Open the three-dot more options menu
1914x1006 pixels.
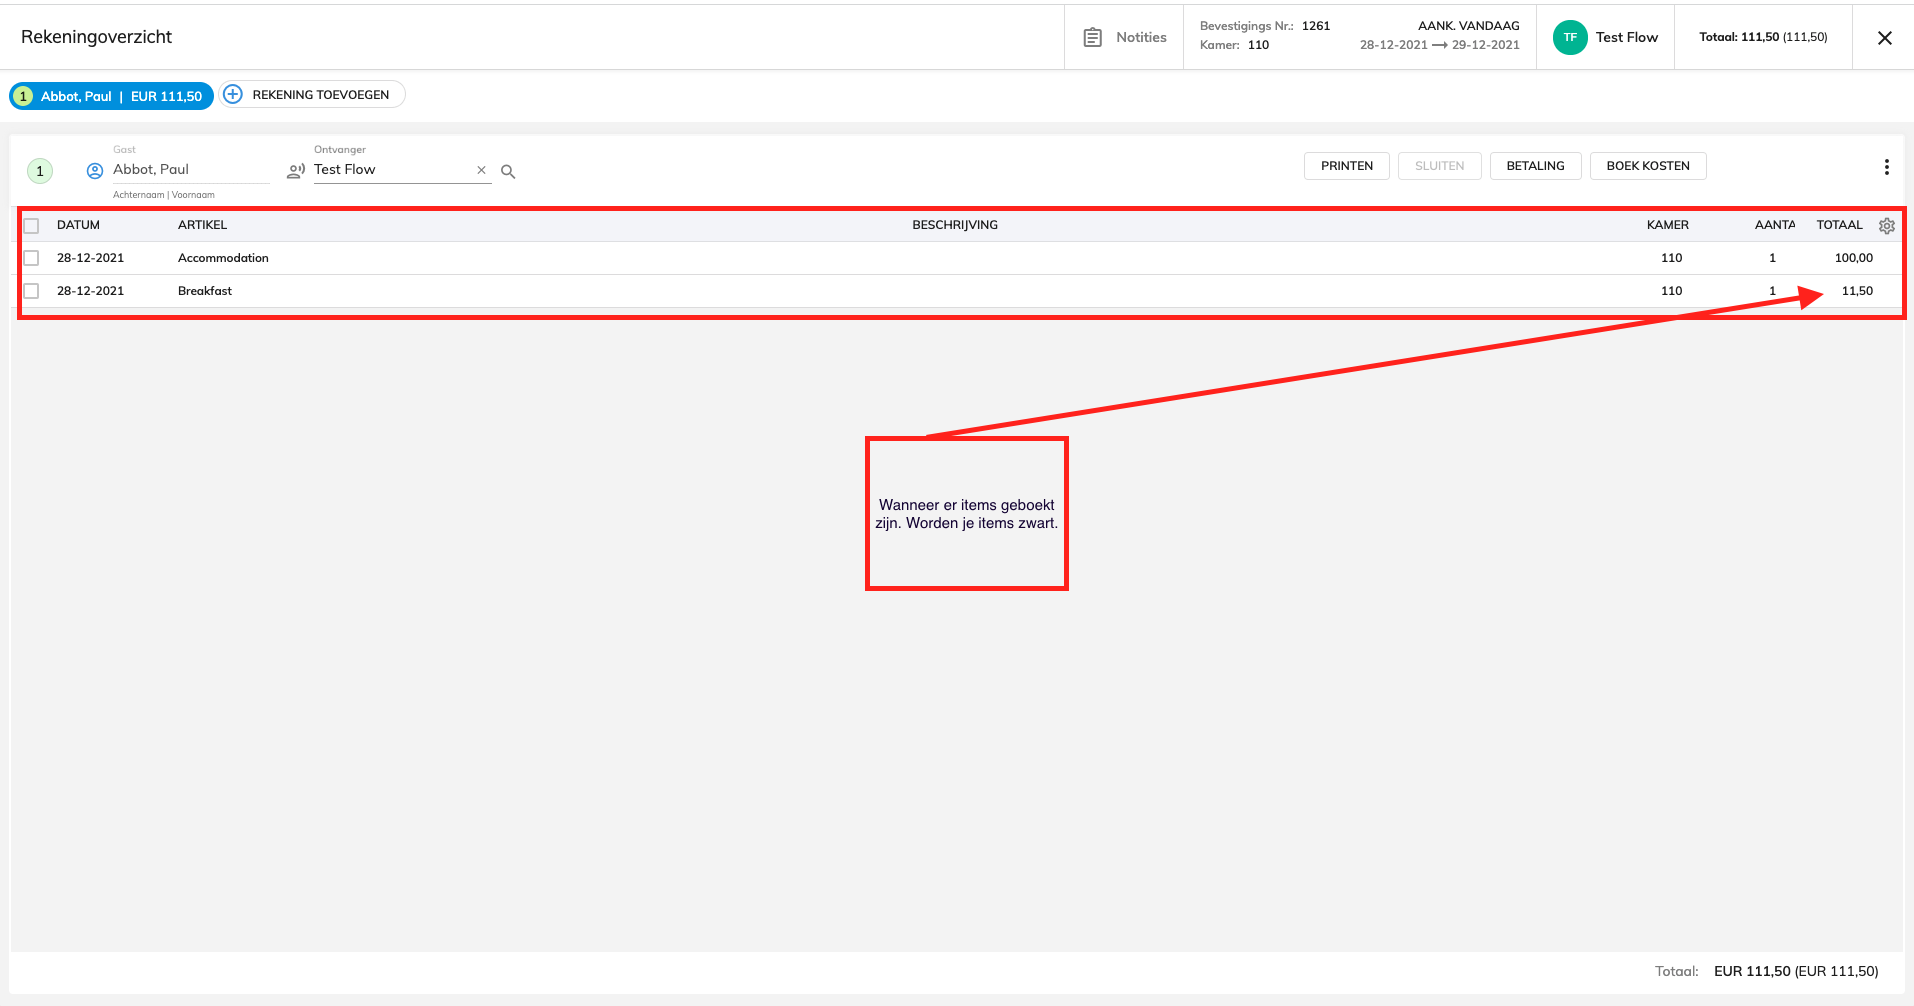point(1886,167)
